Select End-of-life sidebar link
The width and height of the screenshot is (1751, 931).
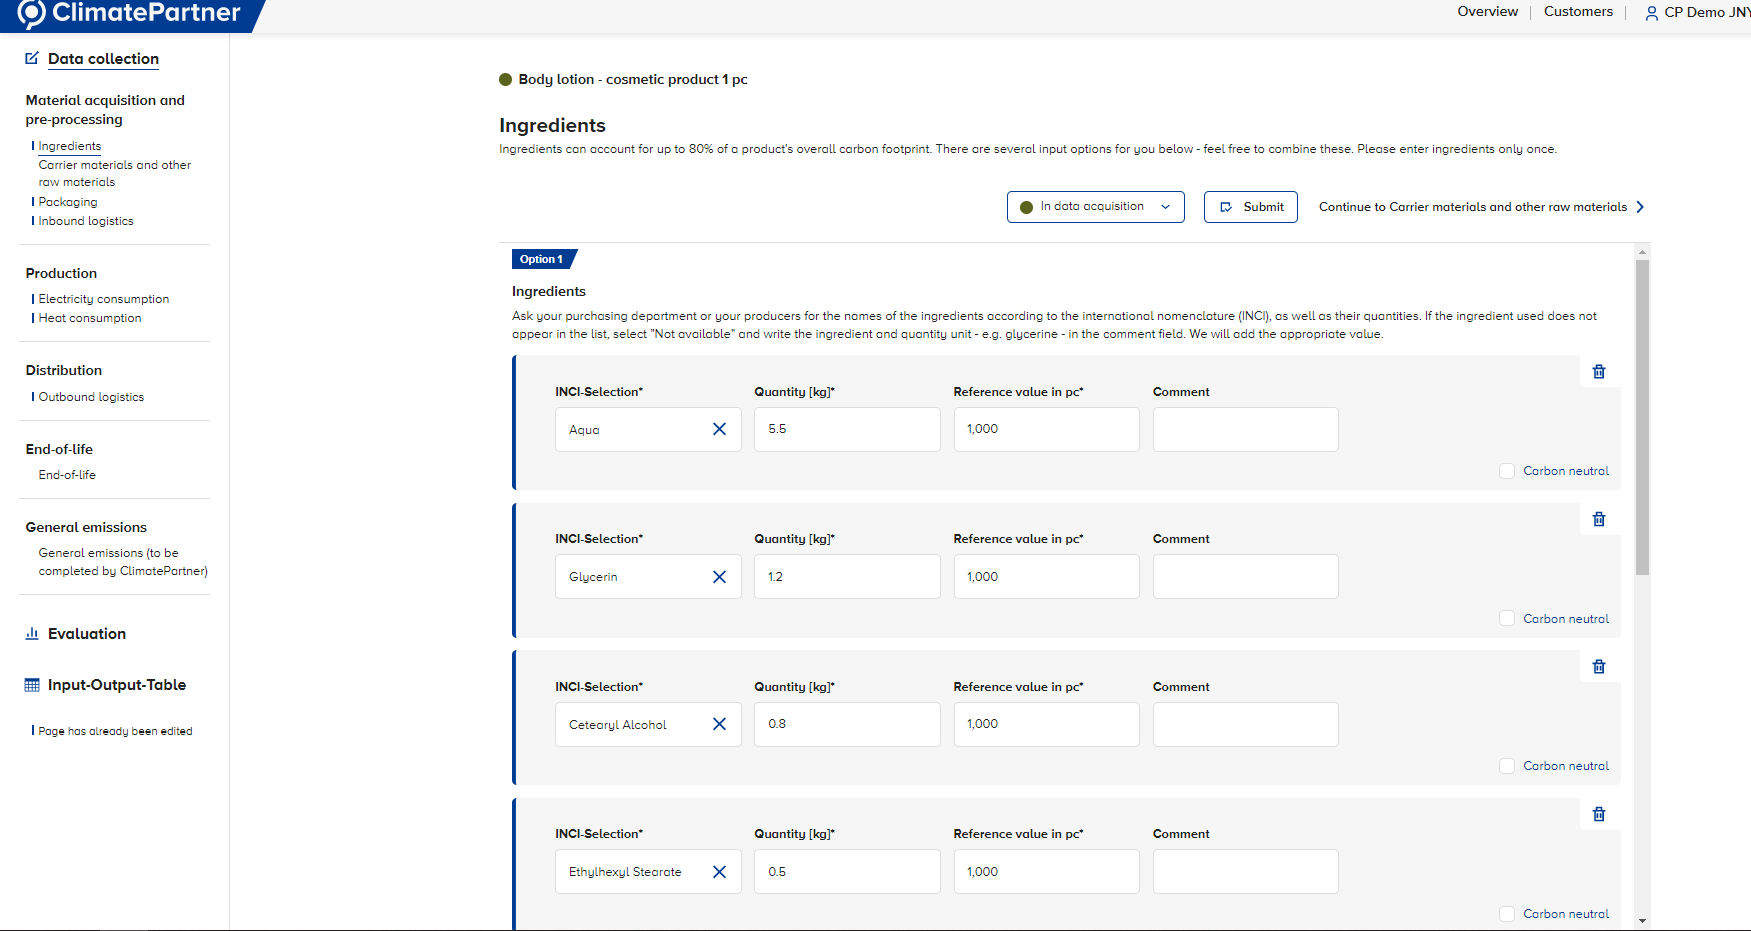pos(67,475)
